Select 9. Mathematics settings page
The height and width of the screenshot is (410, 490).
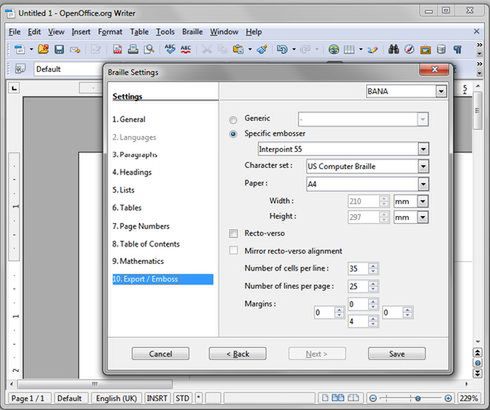click(138, 261)
